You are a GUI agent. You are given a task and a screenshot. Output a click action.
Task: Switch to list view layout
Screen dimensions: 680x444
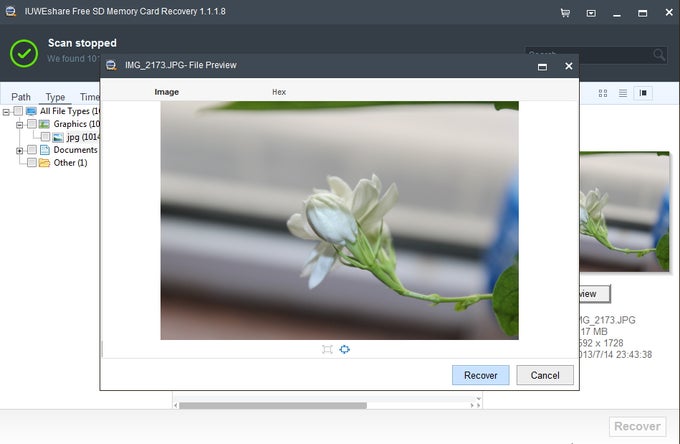click(623, 93)
